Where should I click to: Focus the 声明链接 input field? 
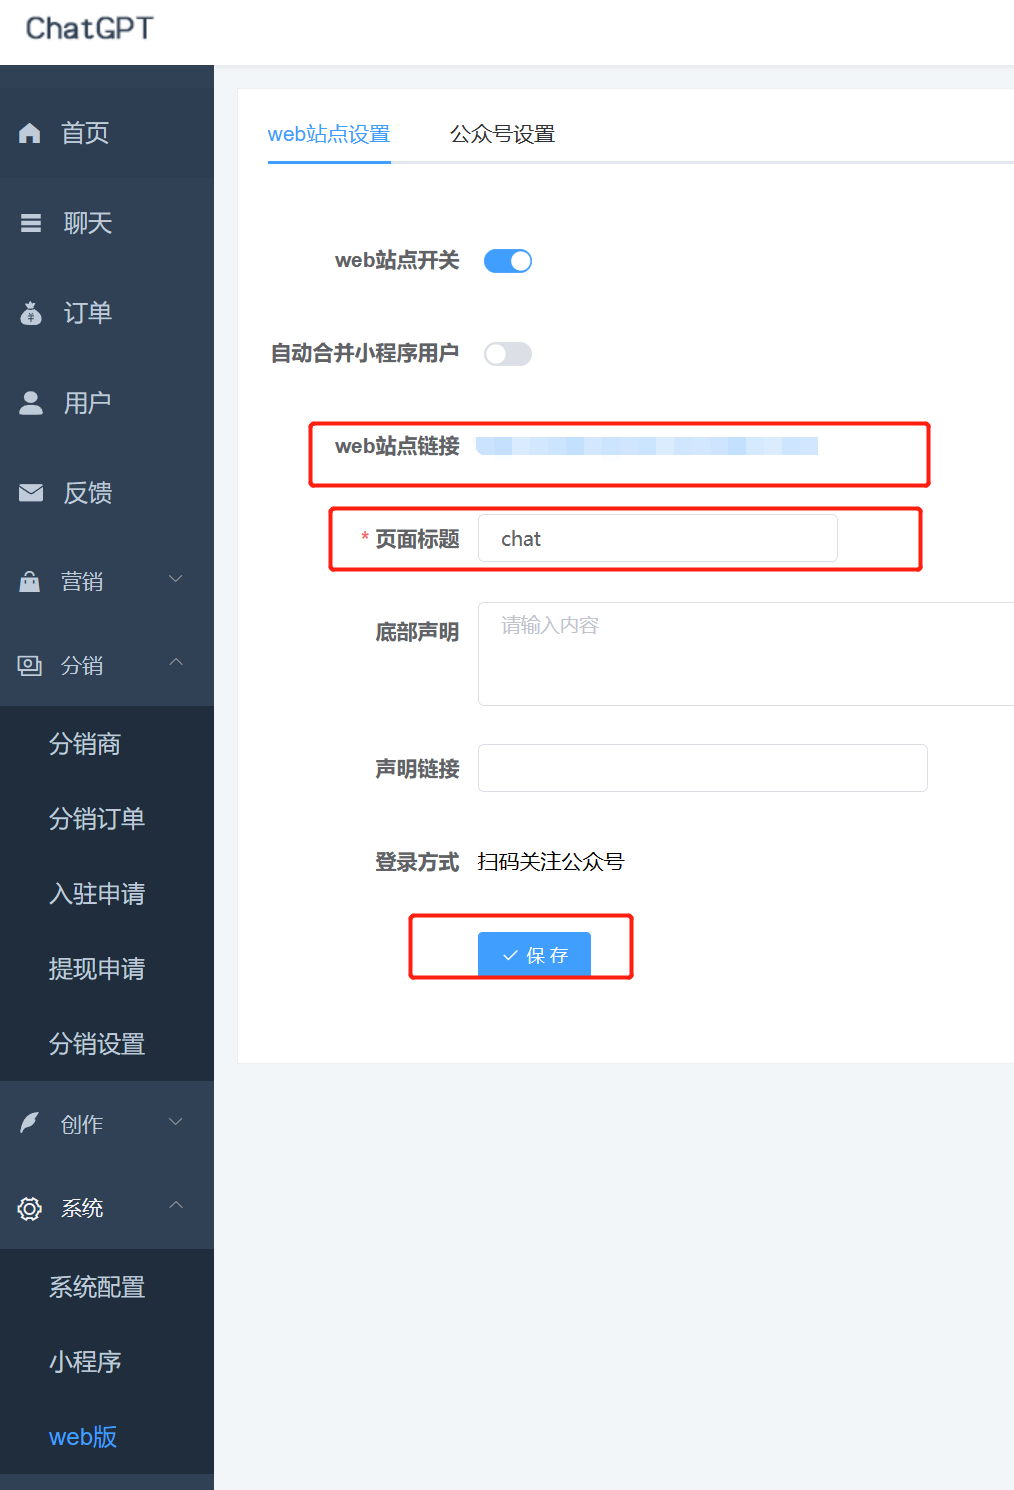tap(703, 768)
